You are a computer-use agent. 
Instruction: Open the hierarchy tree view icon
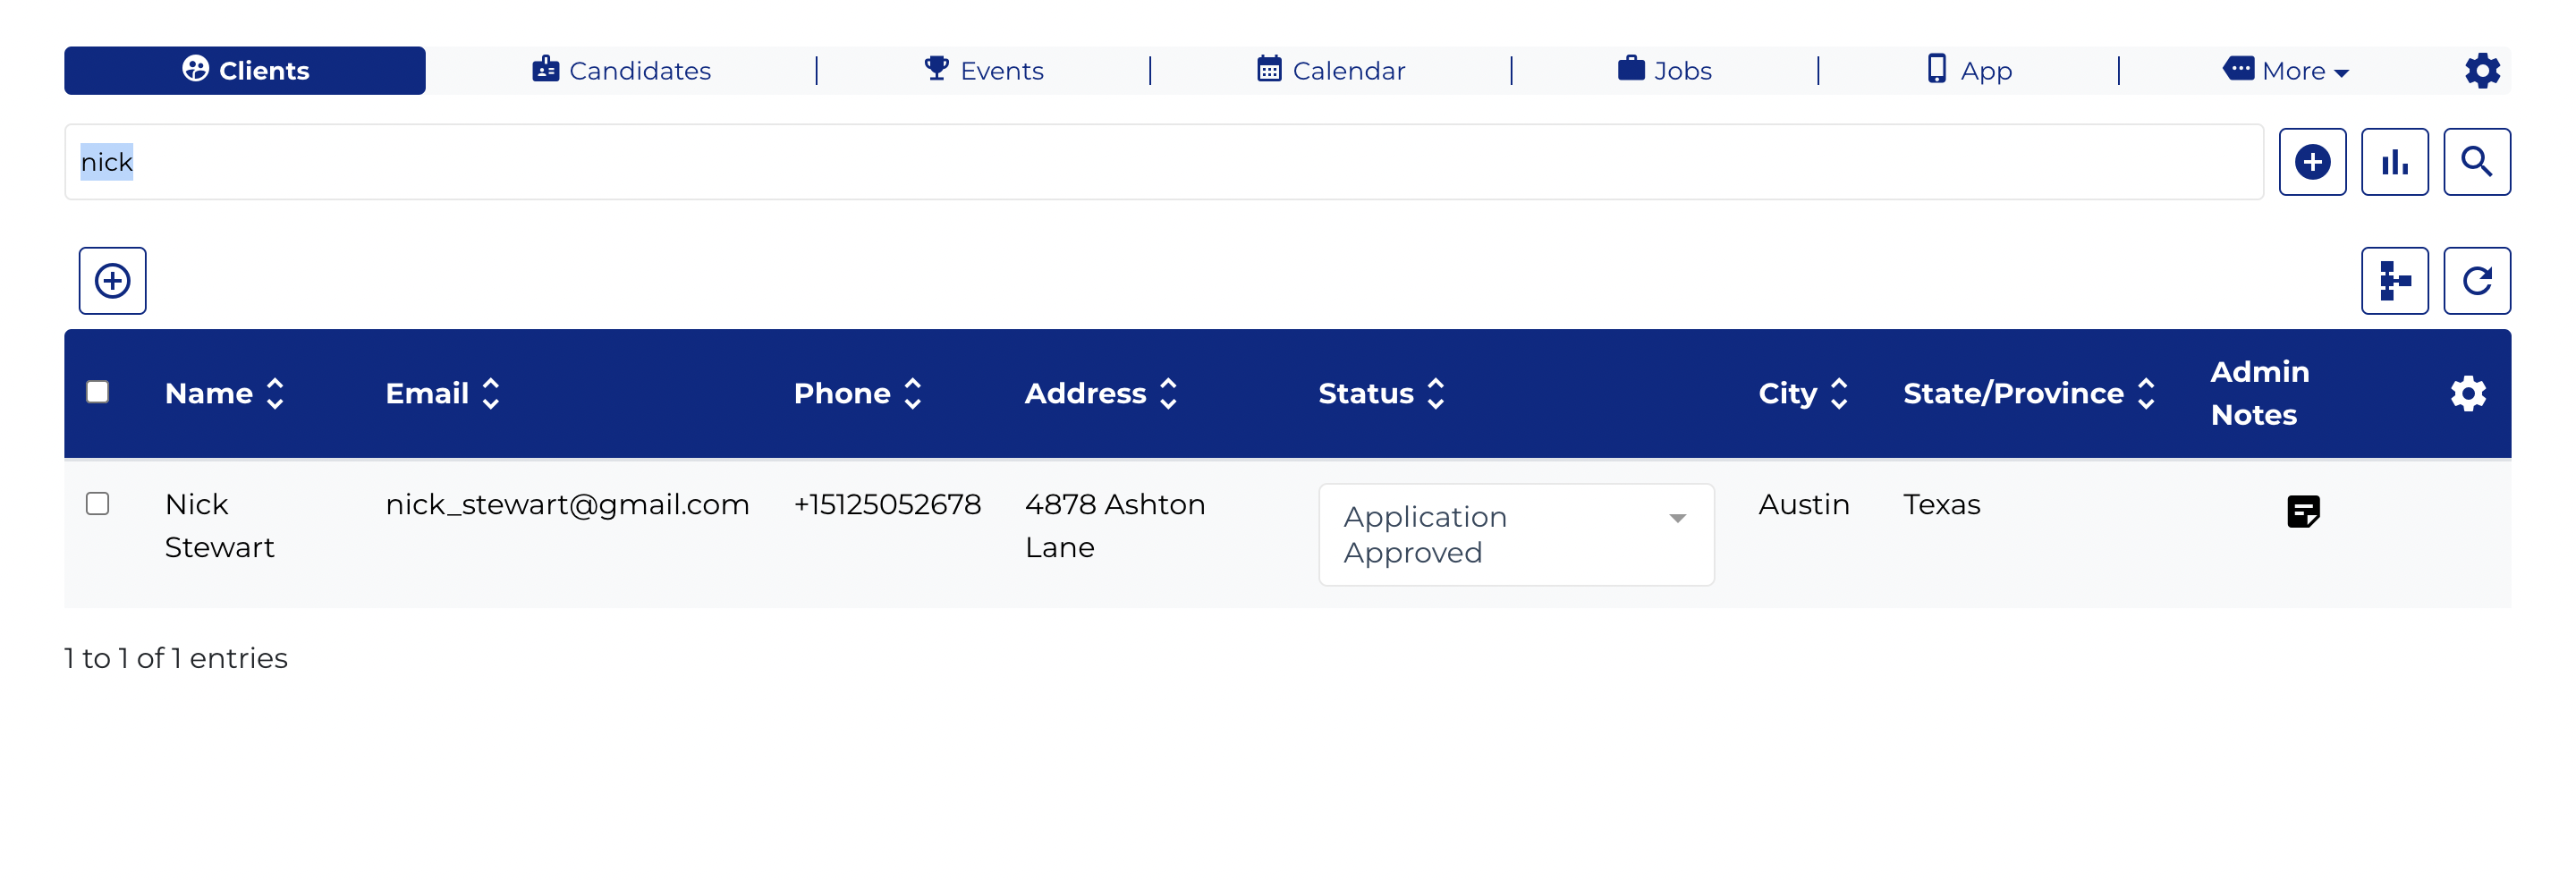coord(2394,281)
